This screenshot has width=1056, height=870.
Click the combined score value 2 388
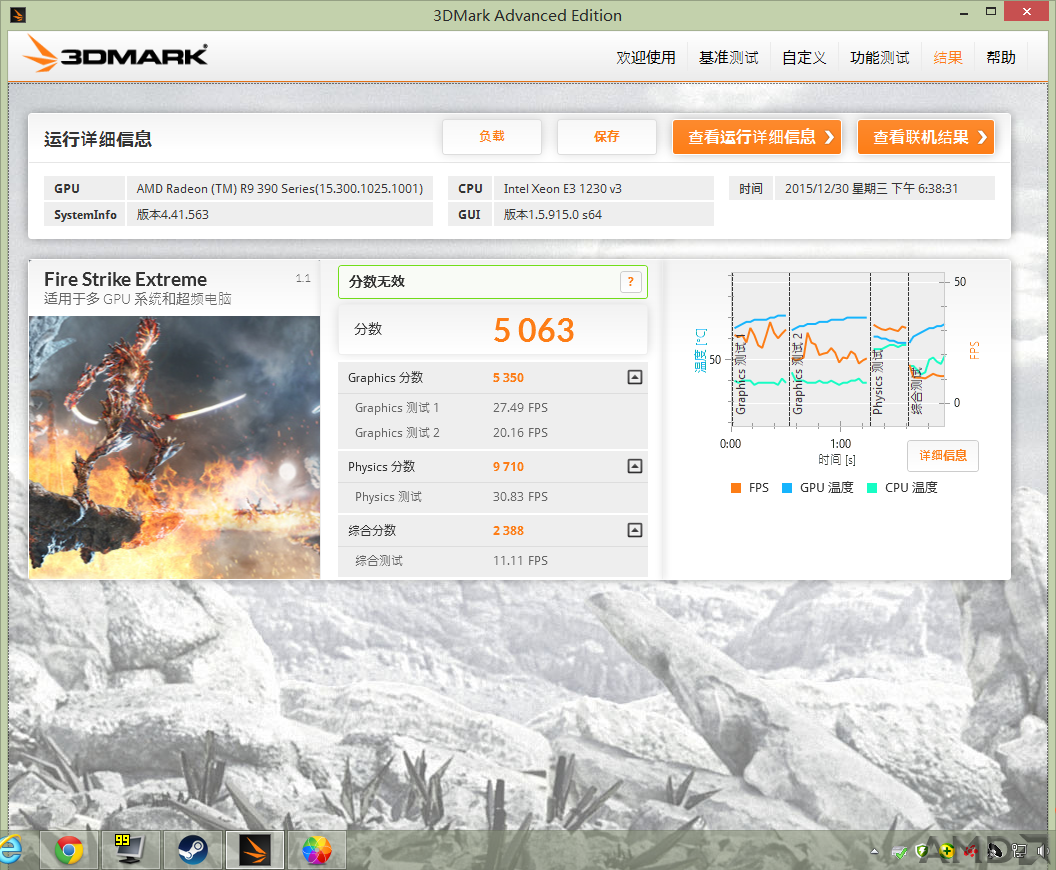[508, 531]
